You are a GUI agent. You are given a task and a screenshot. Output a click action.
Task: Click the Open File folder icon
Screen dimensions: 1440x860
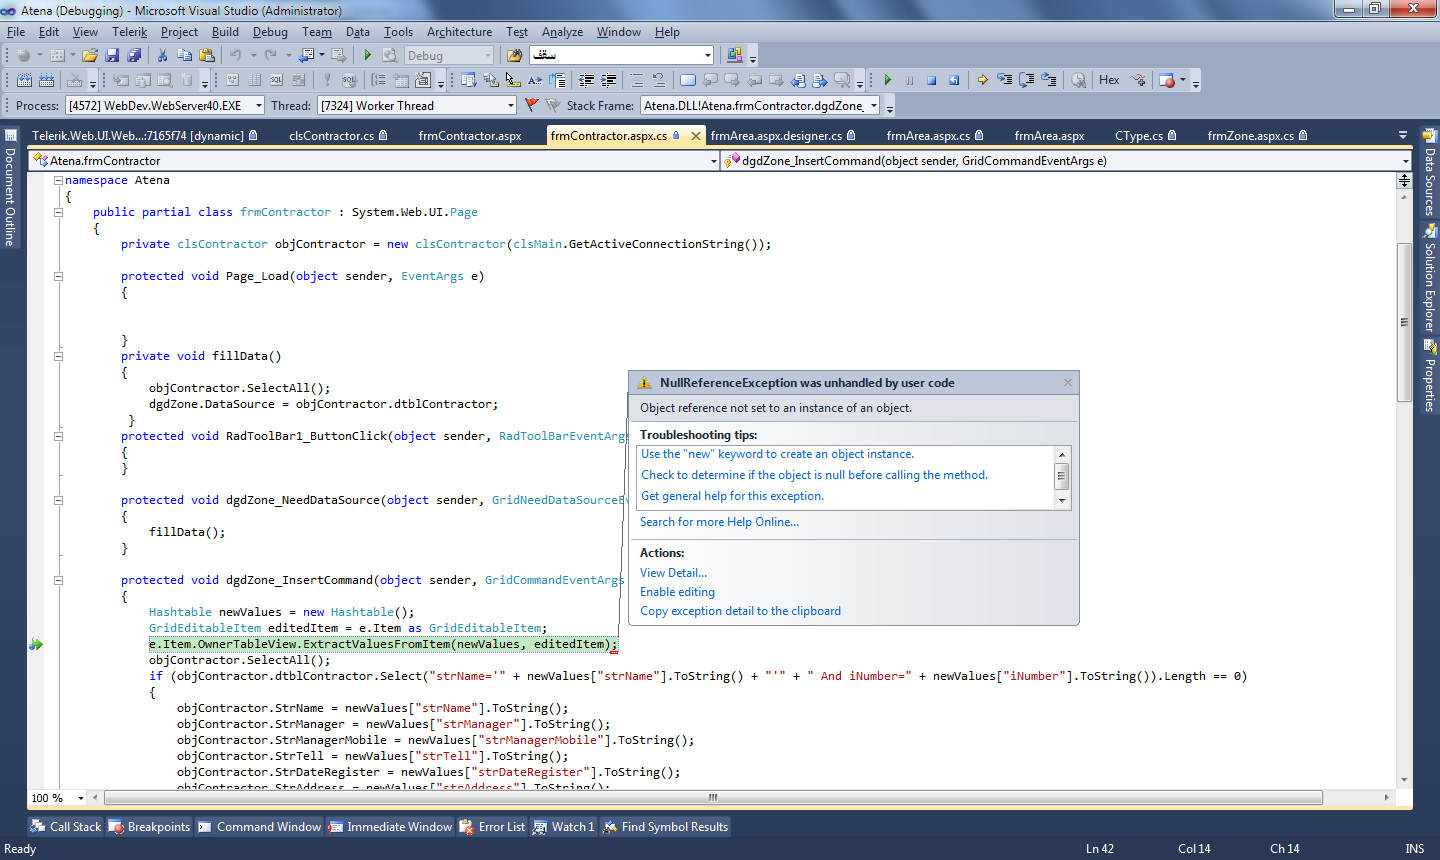click(90, 55)
